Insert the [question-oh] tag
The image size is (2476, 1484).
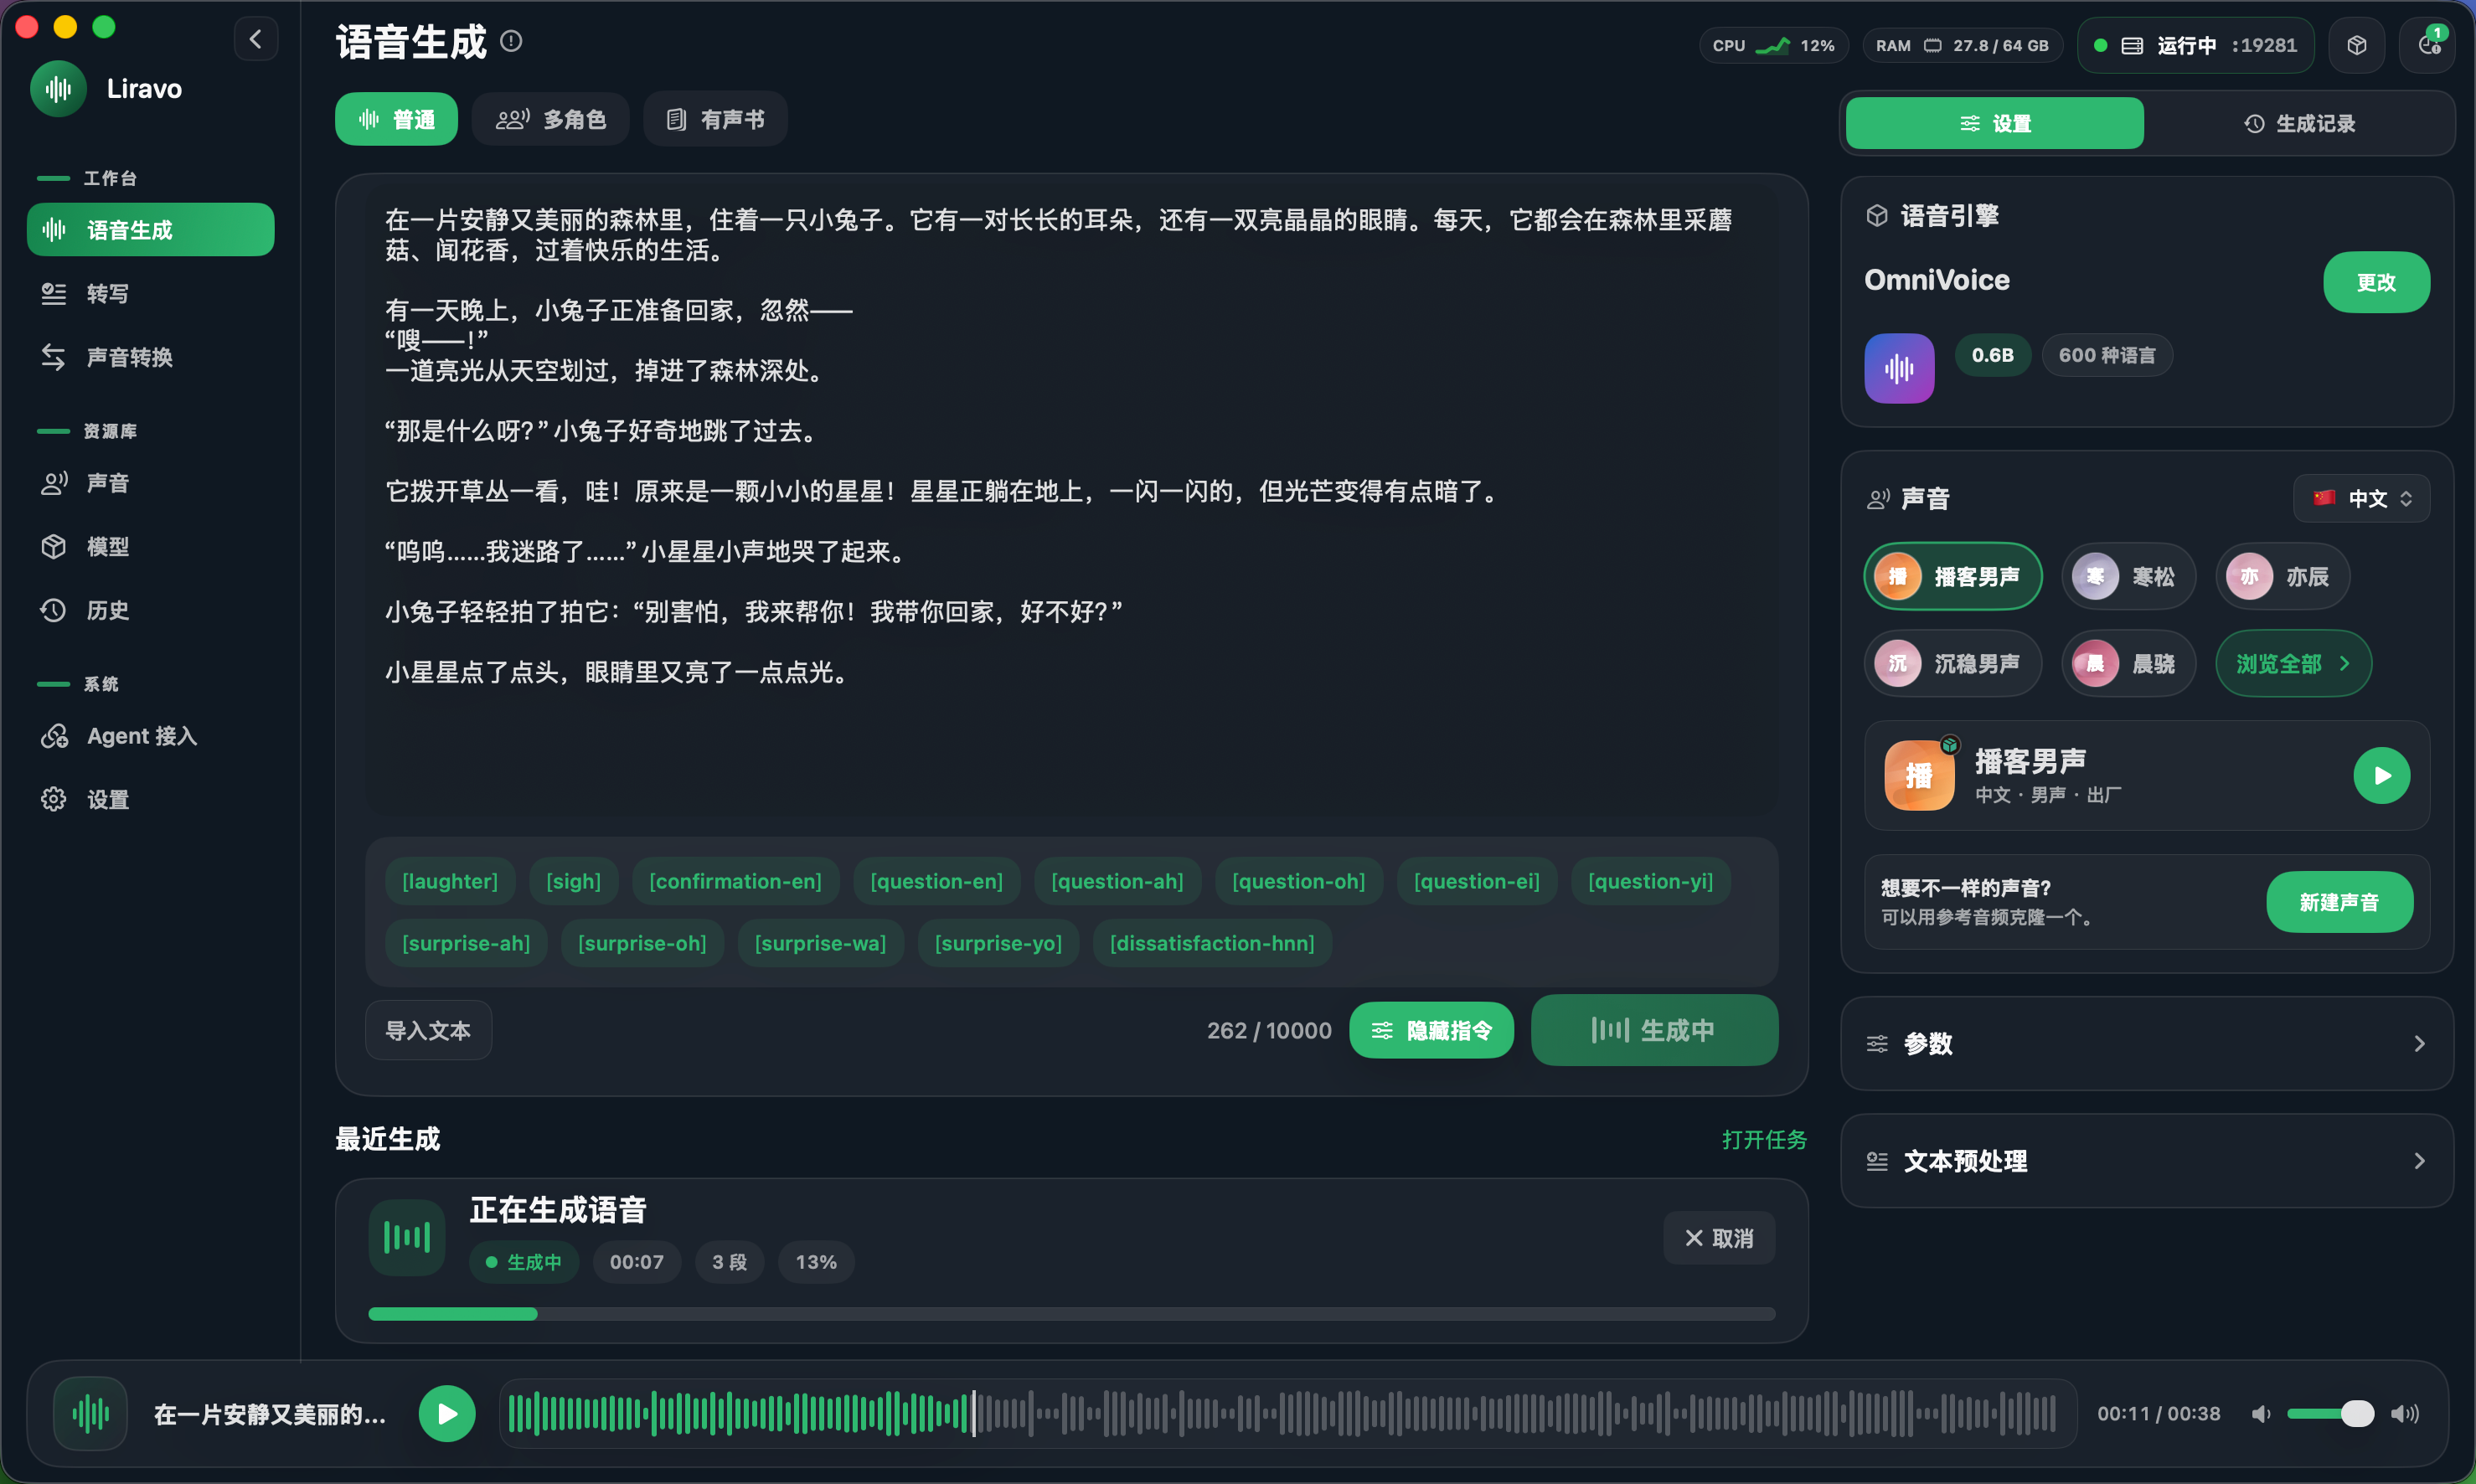click(1298, 881)
